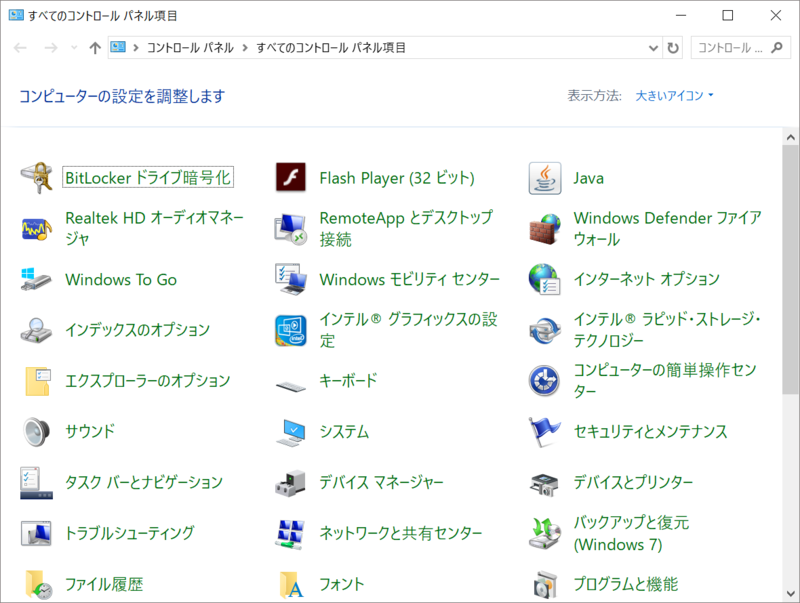
Task: Open the Intel Graphics settings icon
Action: [291, 330]
